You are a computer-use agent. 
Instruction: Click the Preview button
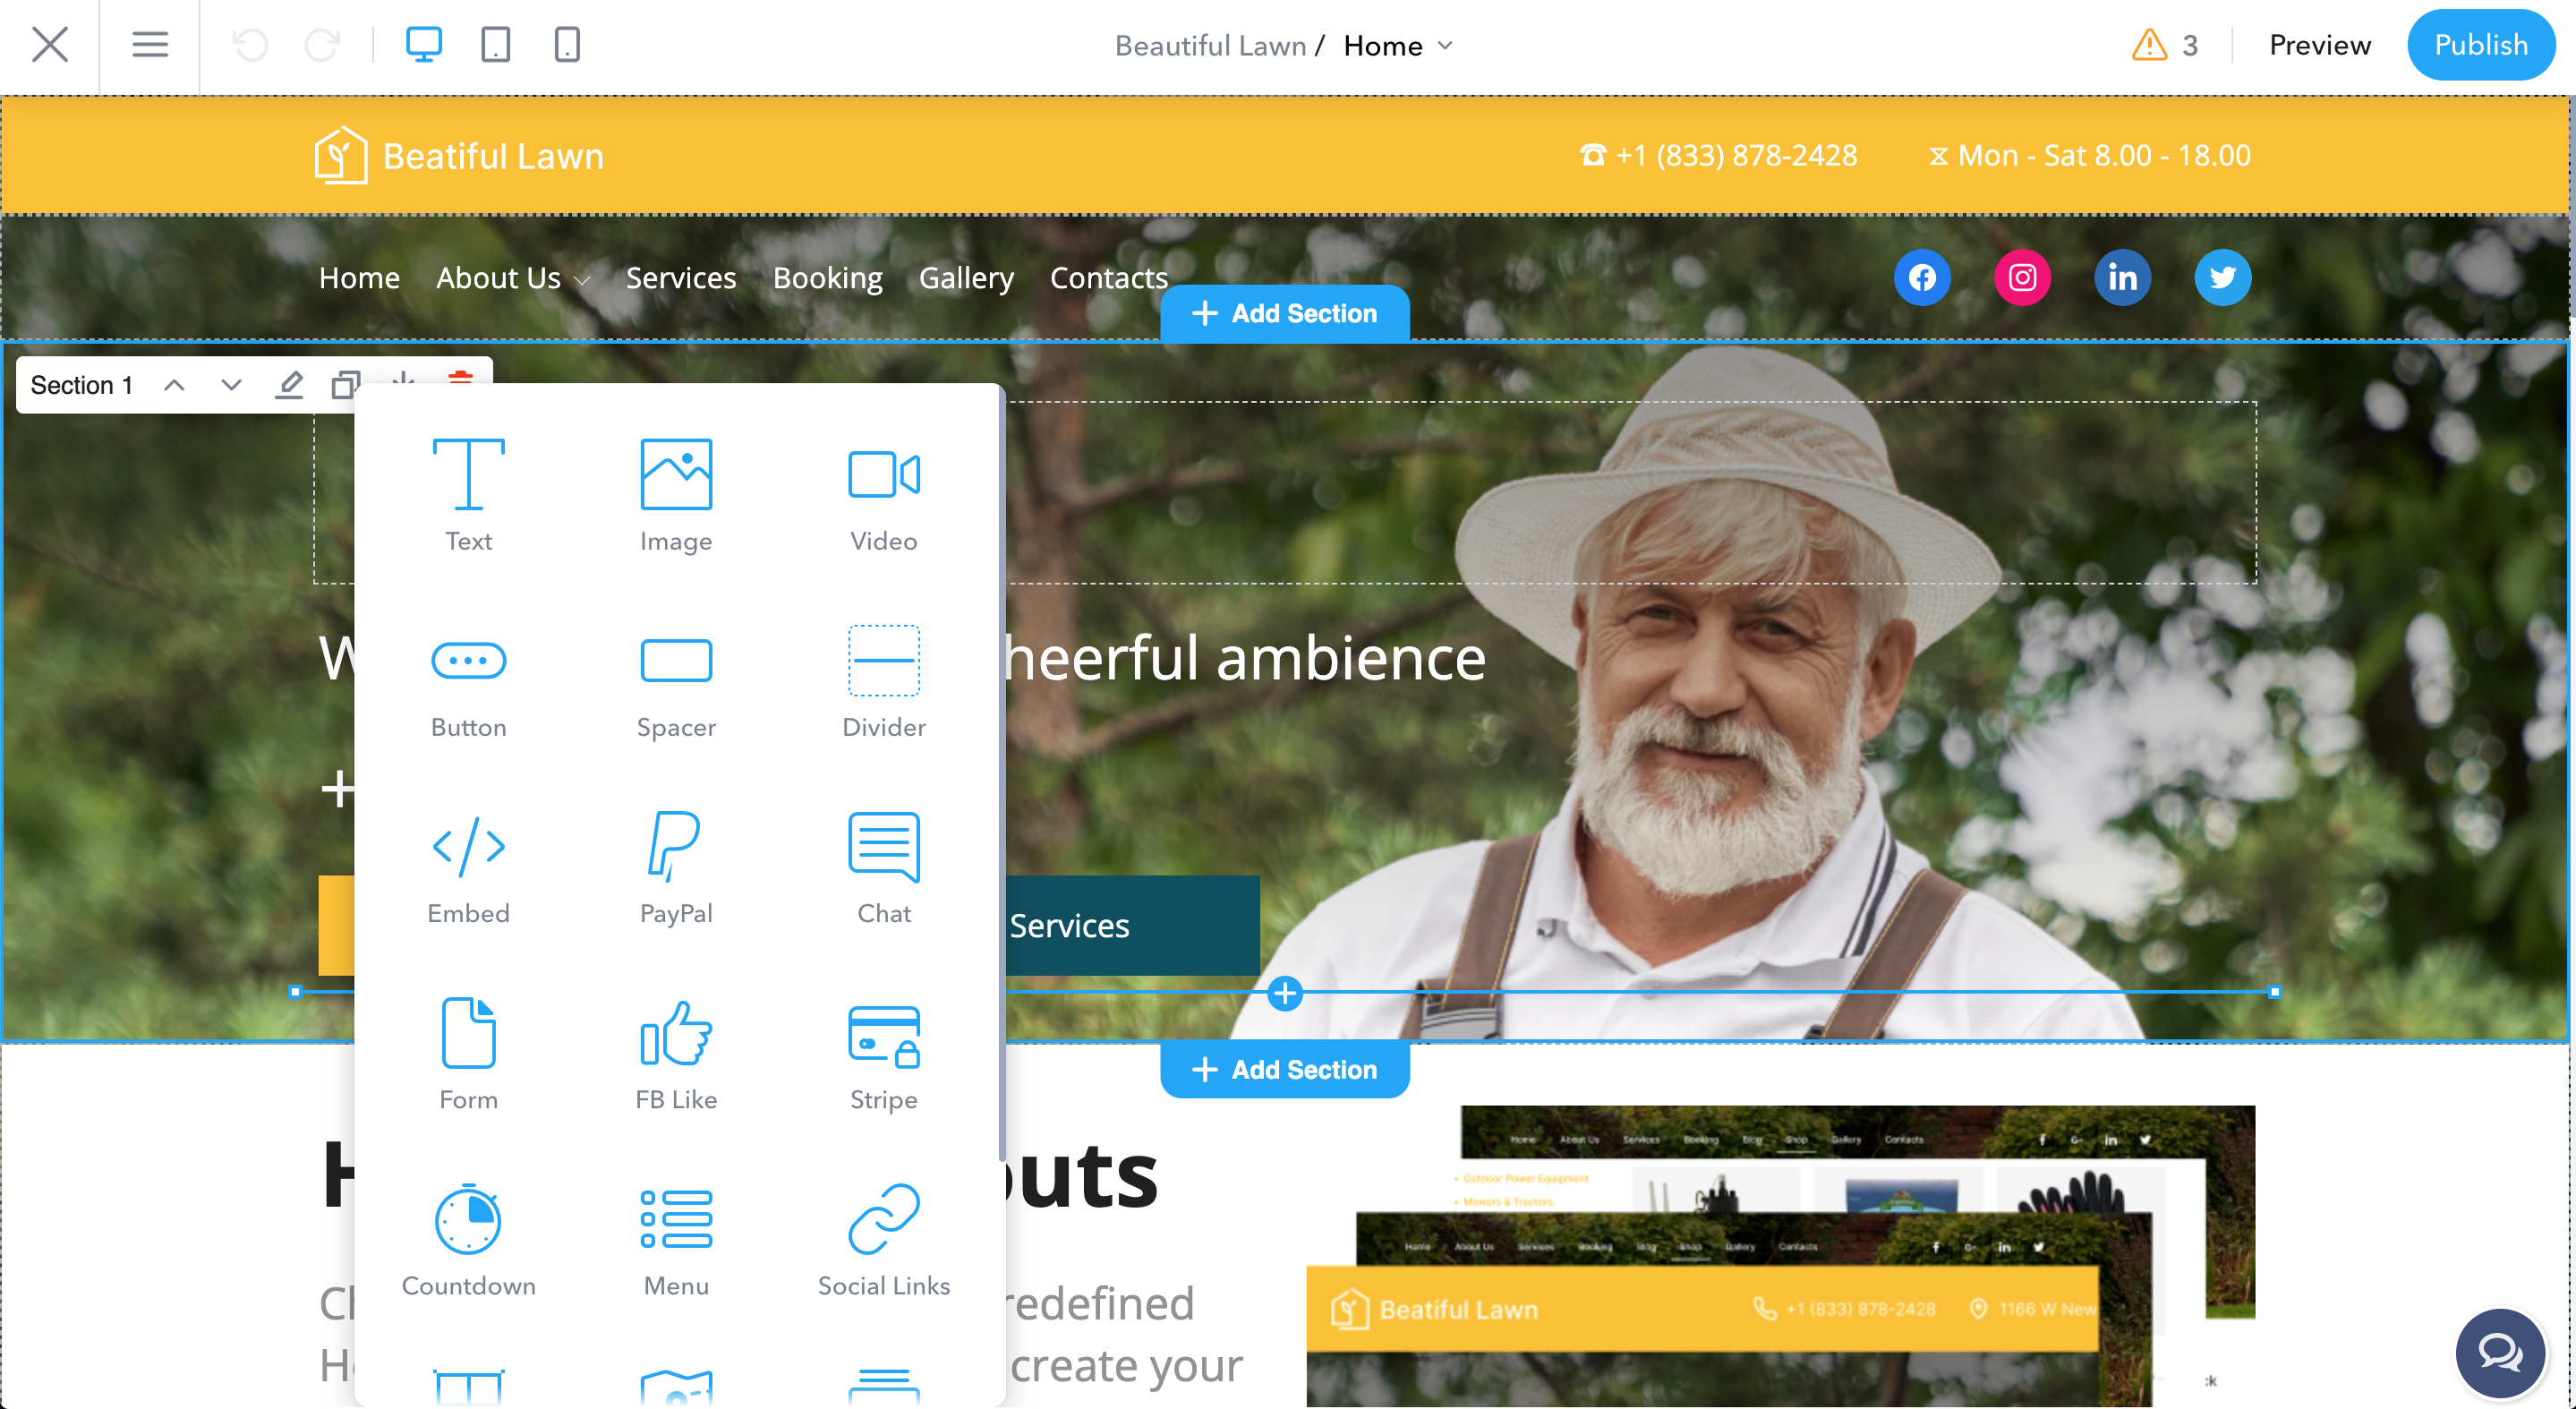[2319, 45]
